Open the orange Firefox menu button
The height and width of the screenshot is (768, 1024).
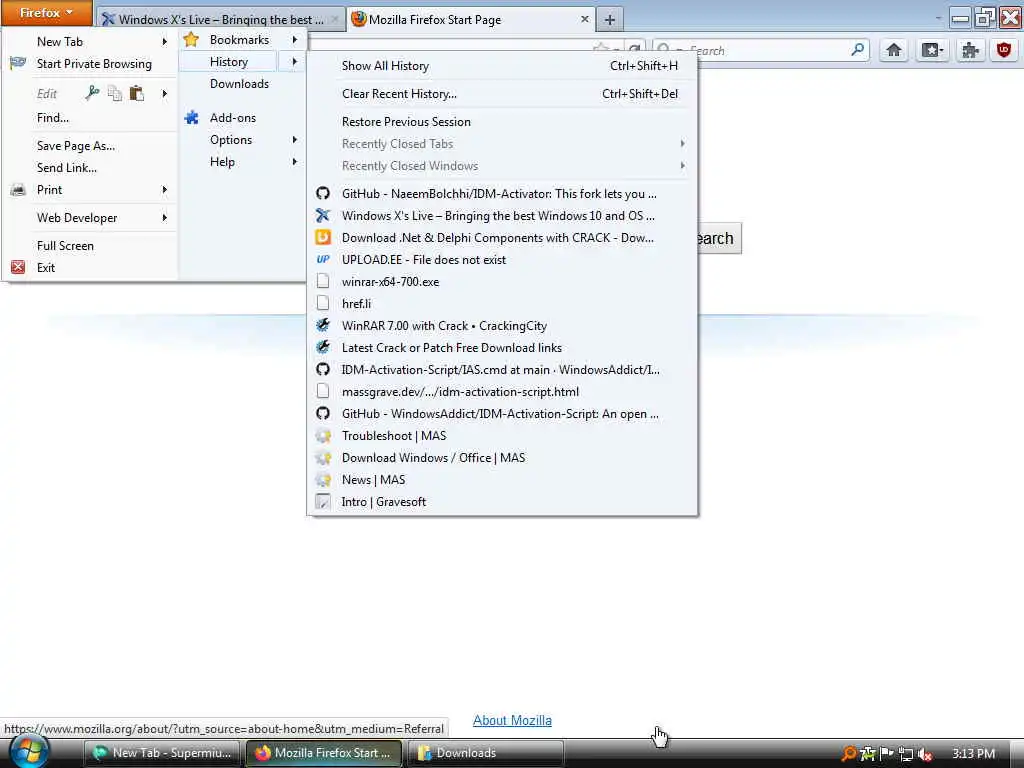(x=46, y=12)
